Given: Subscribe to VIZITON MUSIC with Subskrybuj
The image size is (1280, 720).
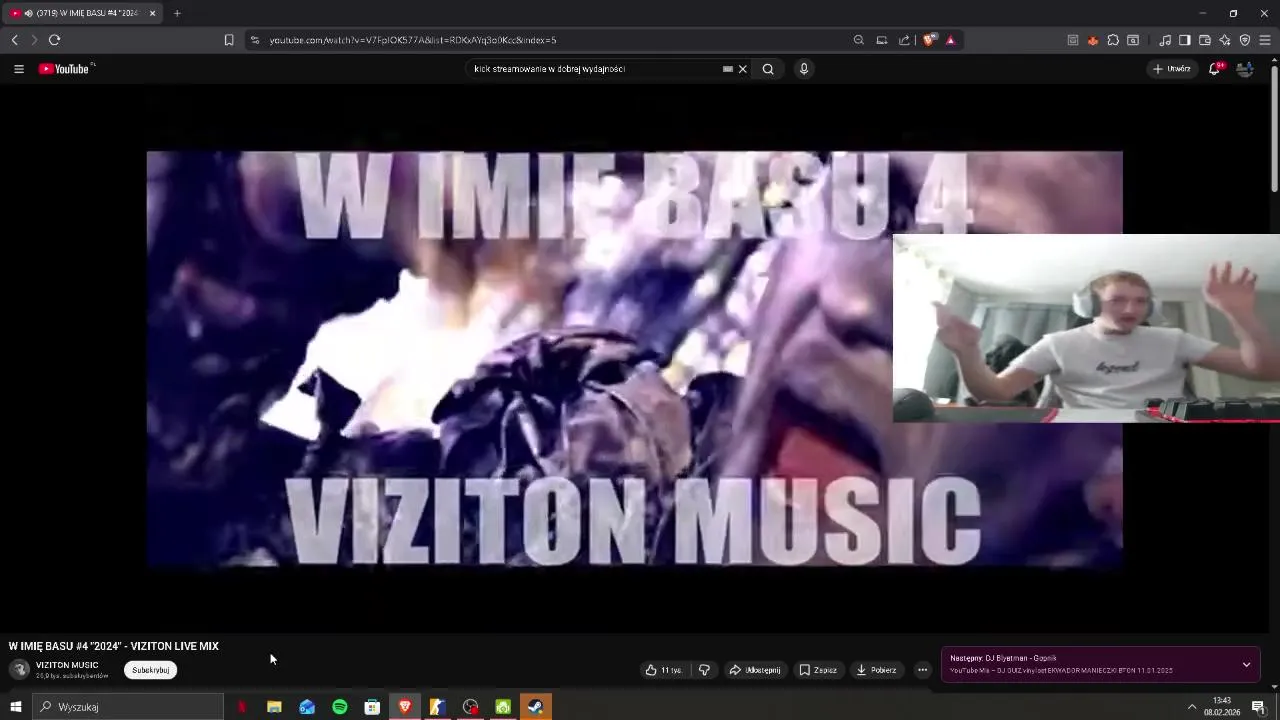Looking at the screenshot, I should [x=151, y=670].
